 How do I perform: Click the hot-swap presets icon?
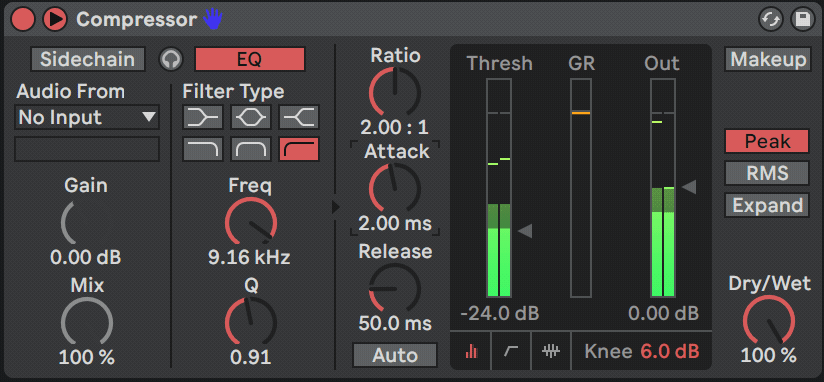click(x=771, y=20)
